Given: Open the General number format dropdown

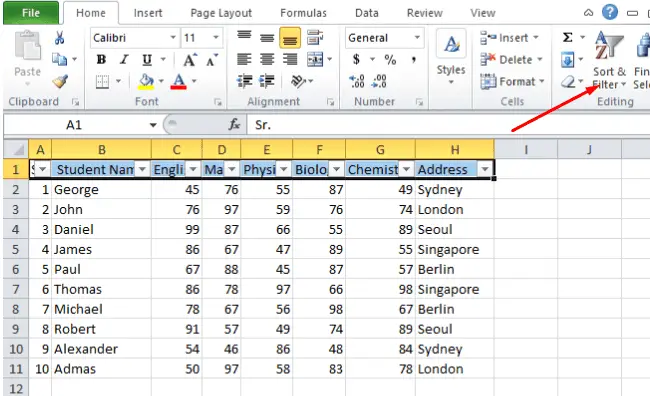Looking at the screenshot, I should [417, 38].
